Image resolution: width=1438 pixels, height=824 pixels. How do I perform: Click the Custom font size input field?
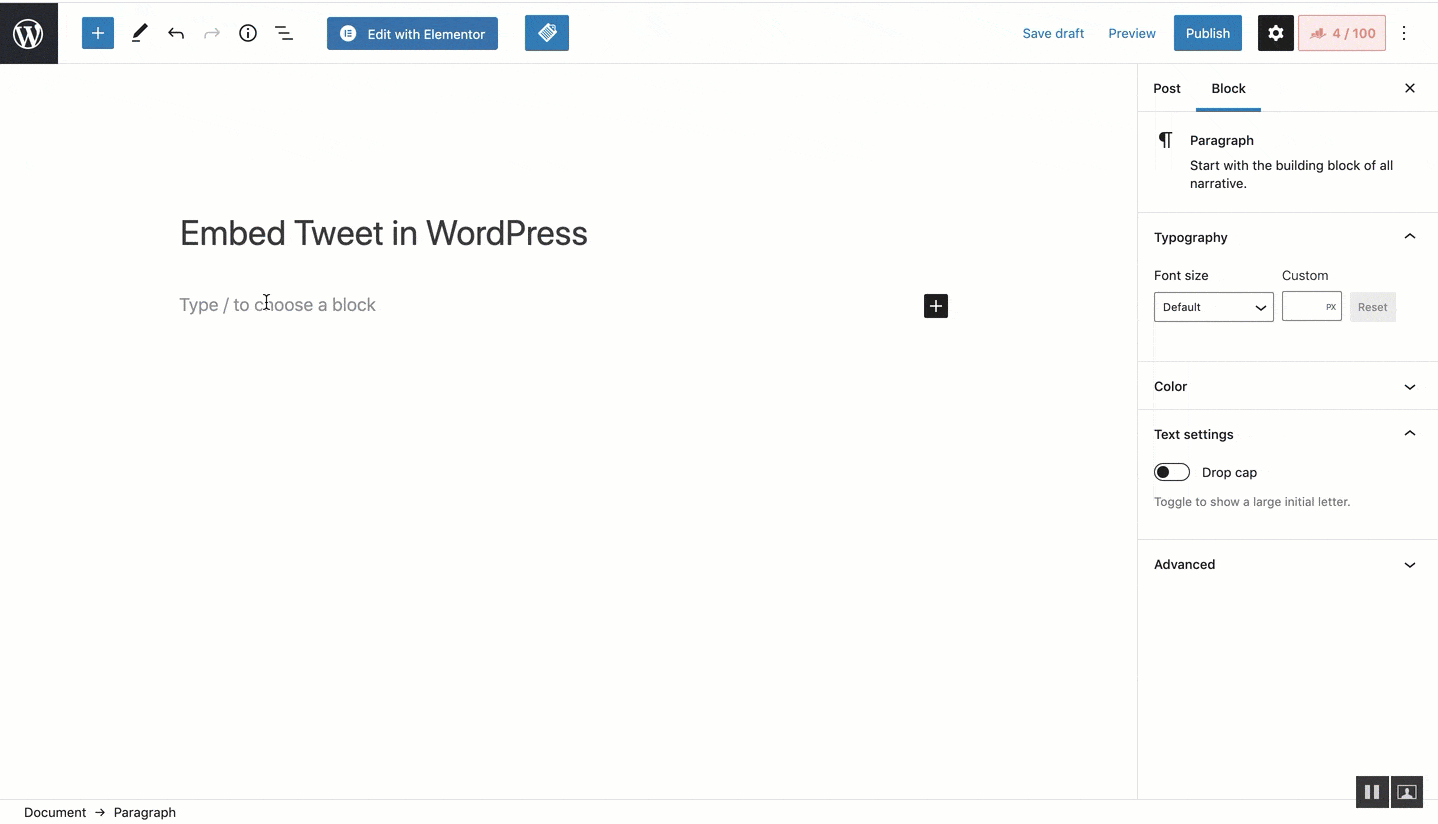[x=1304, y=307]
